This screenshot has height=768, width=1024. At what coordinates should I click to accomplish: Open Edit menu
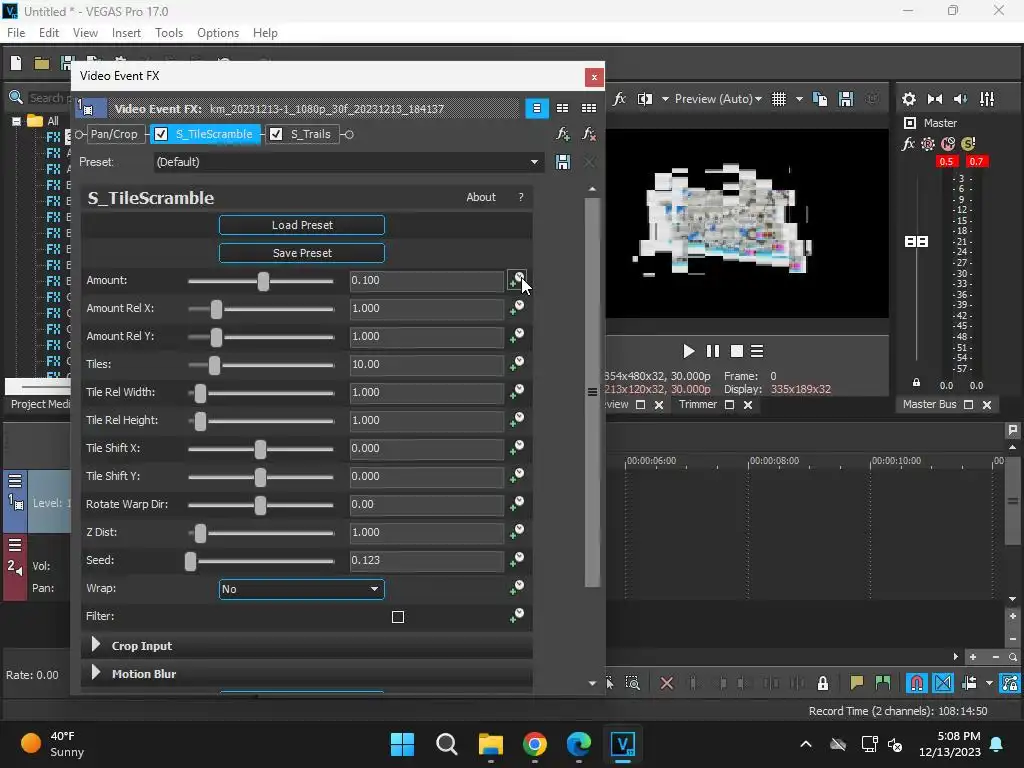click(x=48, y=33)
